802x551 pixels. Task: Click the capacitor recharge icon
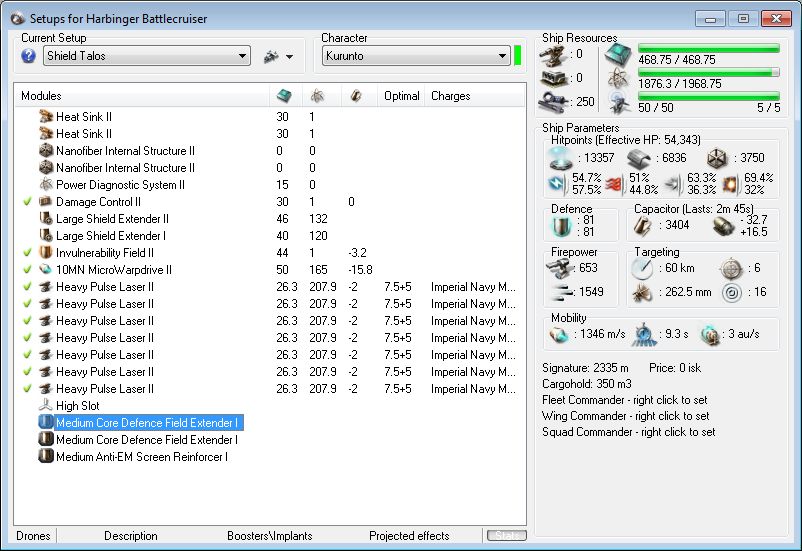tap(723, 226)
